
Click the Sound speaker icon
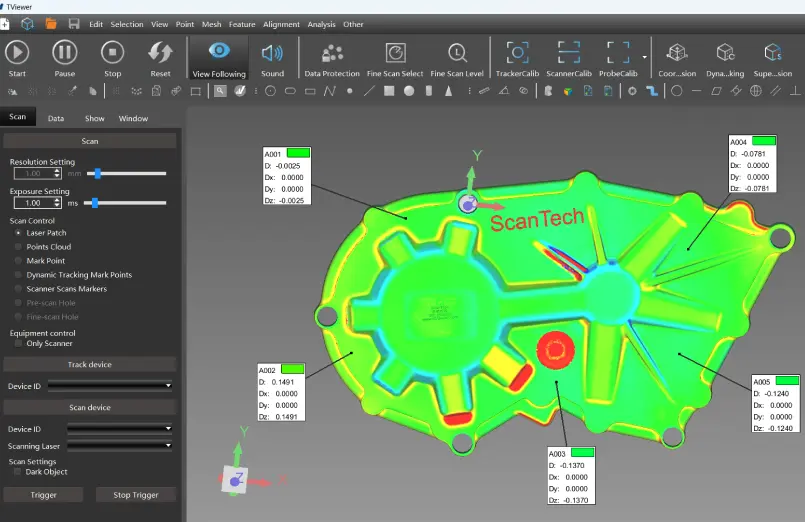click(x=272, y=53)
